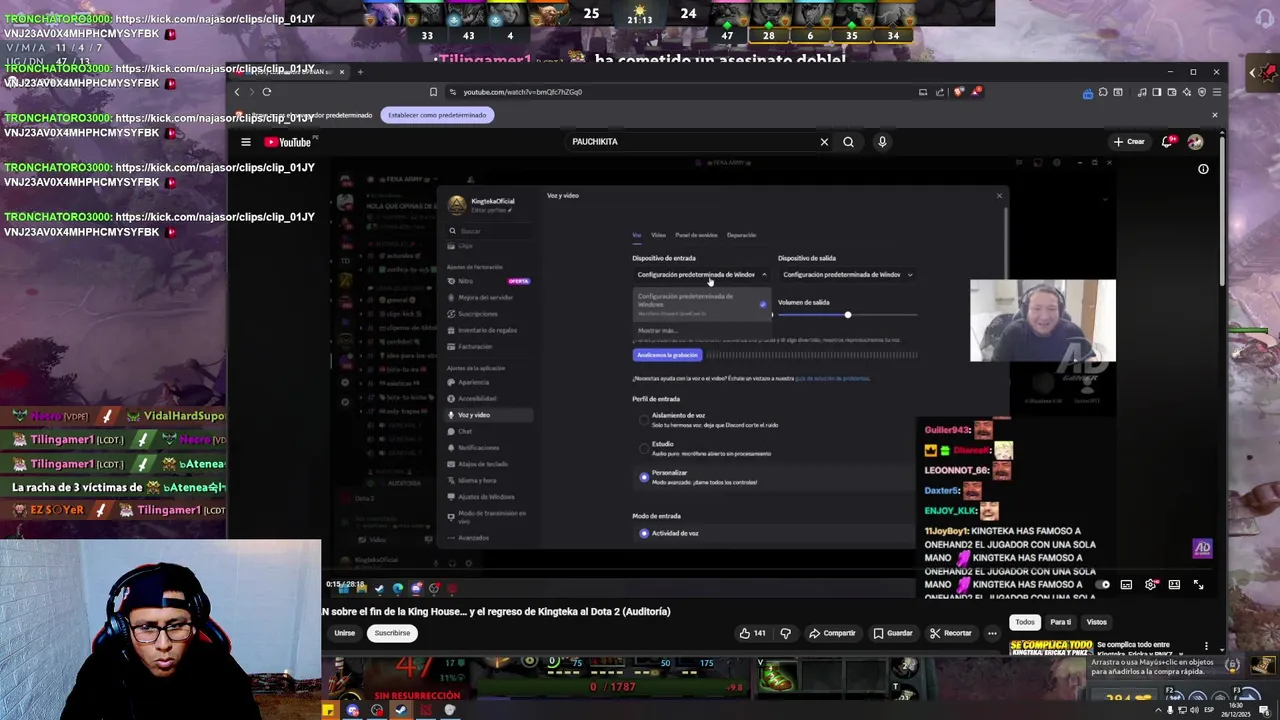Open the YouTube account avatar menu
Screen dimensions: 1280x720
point(1195,142)
